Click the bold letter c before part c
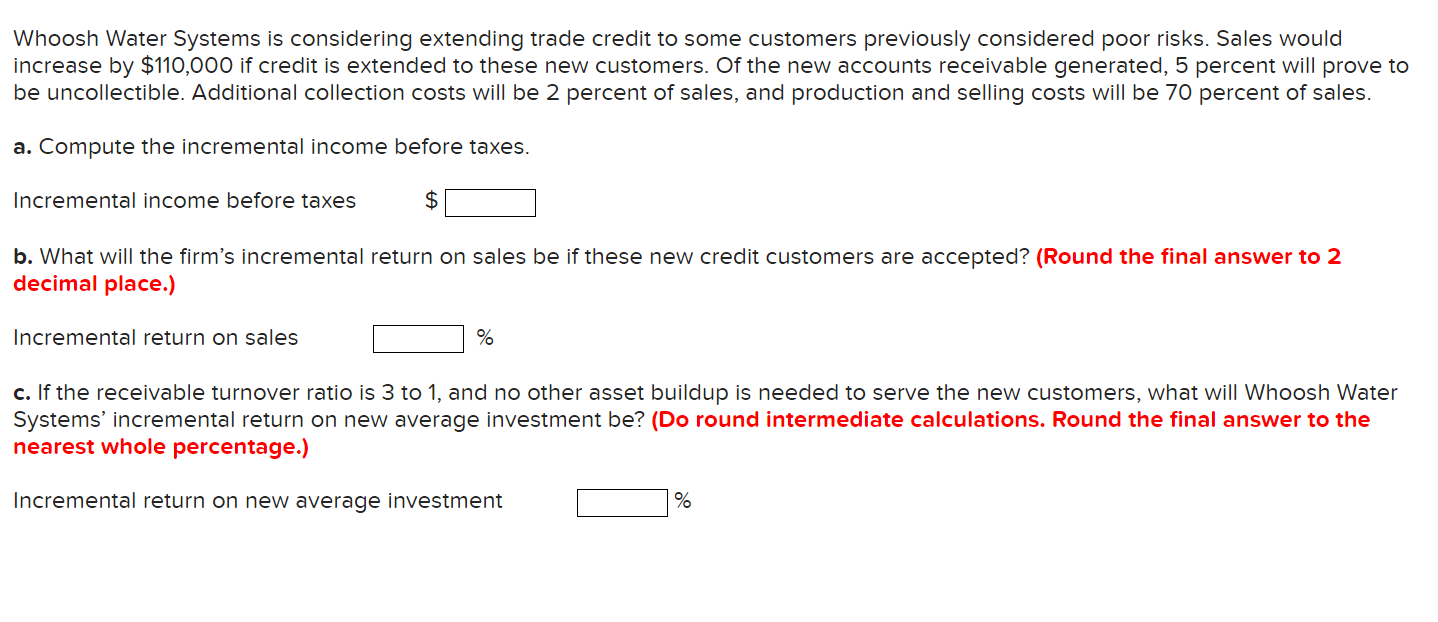Screen dimensions: 1438x622 coord(18,392)
